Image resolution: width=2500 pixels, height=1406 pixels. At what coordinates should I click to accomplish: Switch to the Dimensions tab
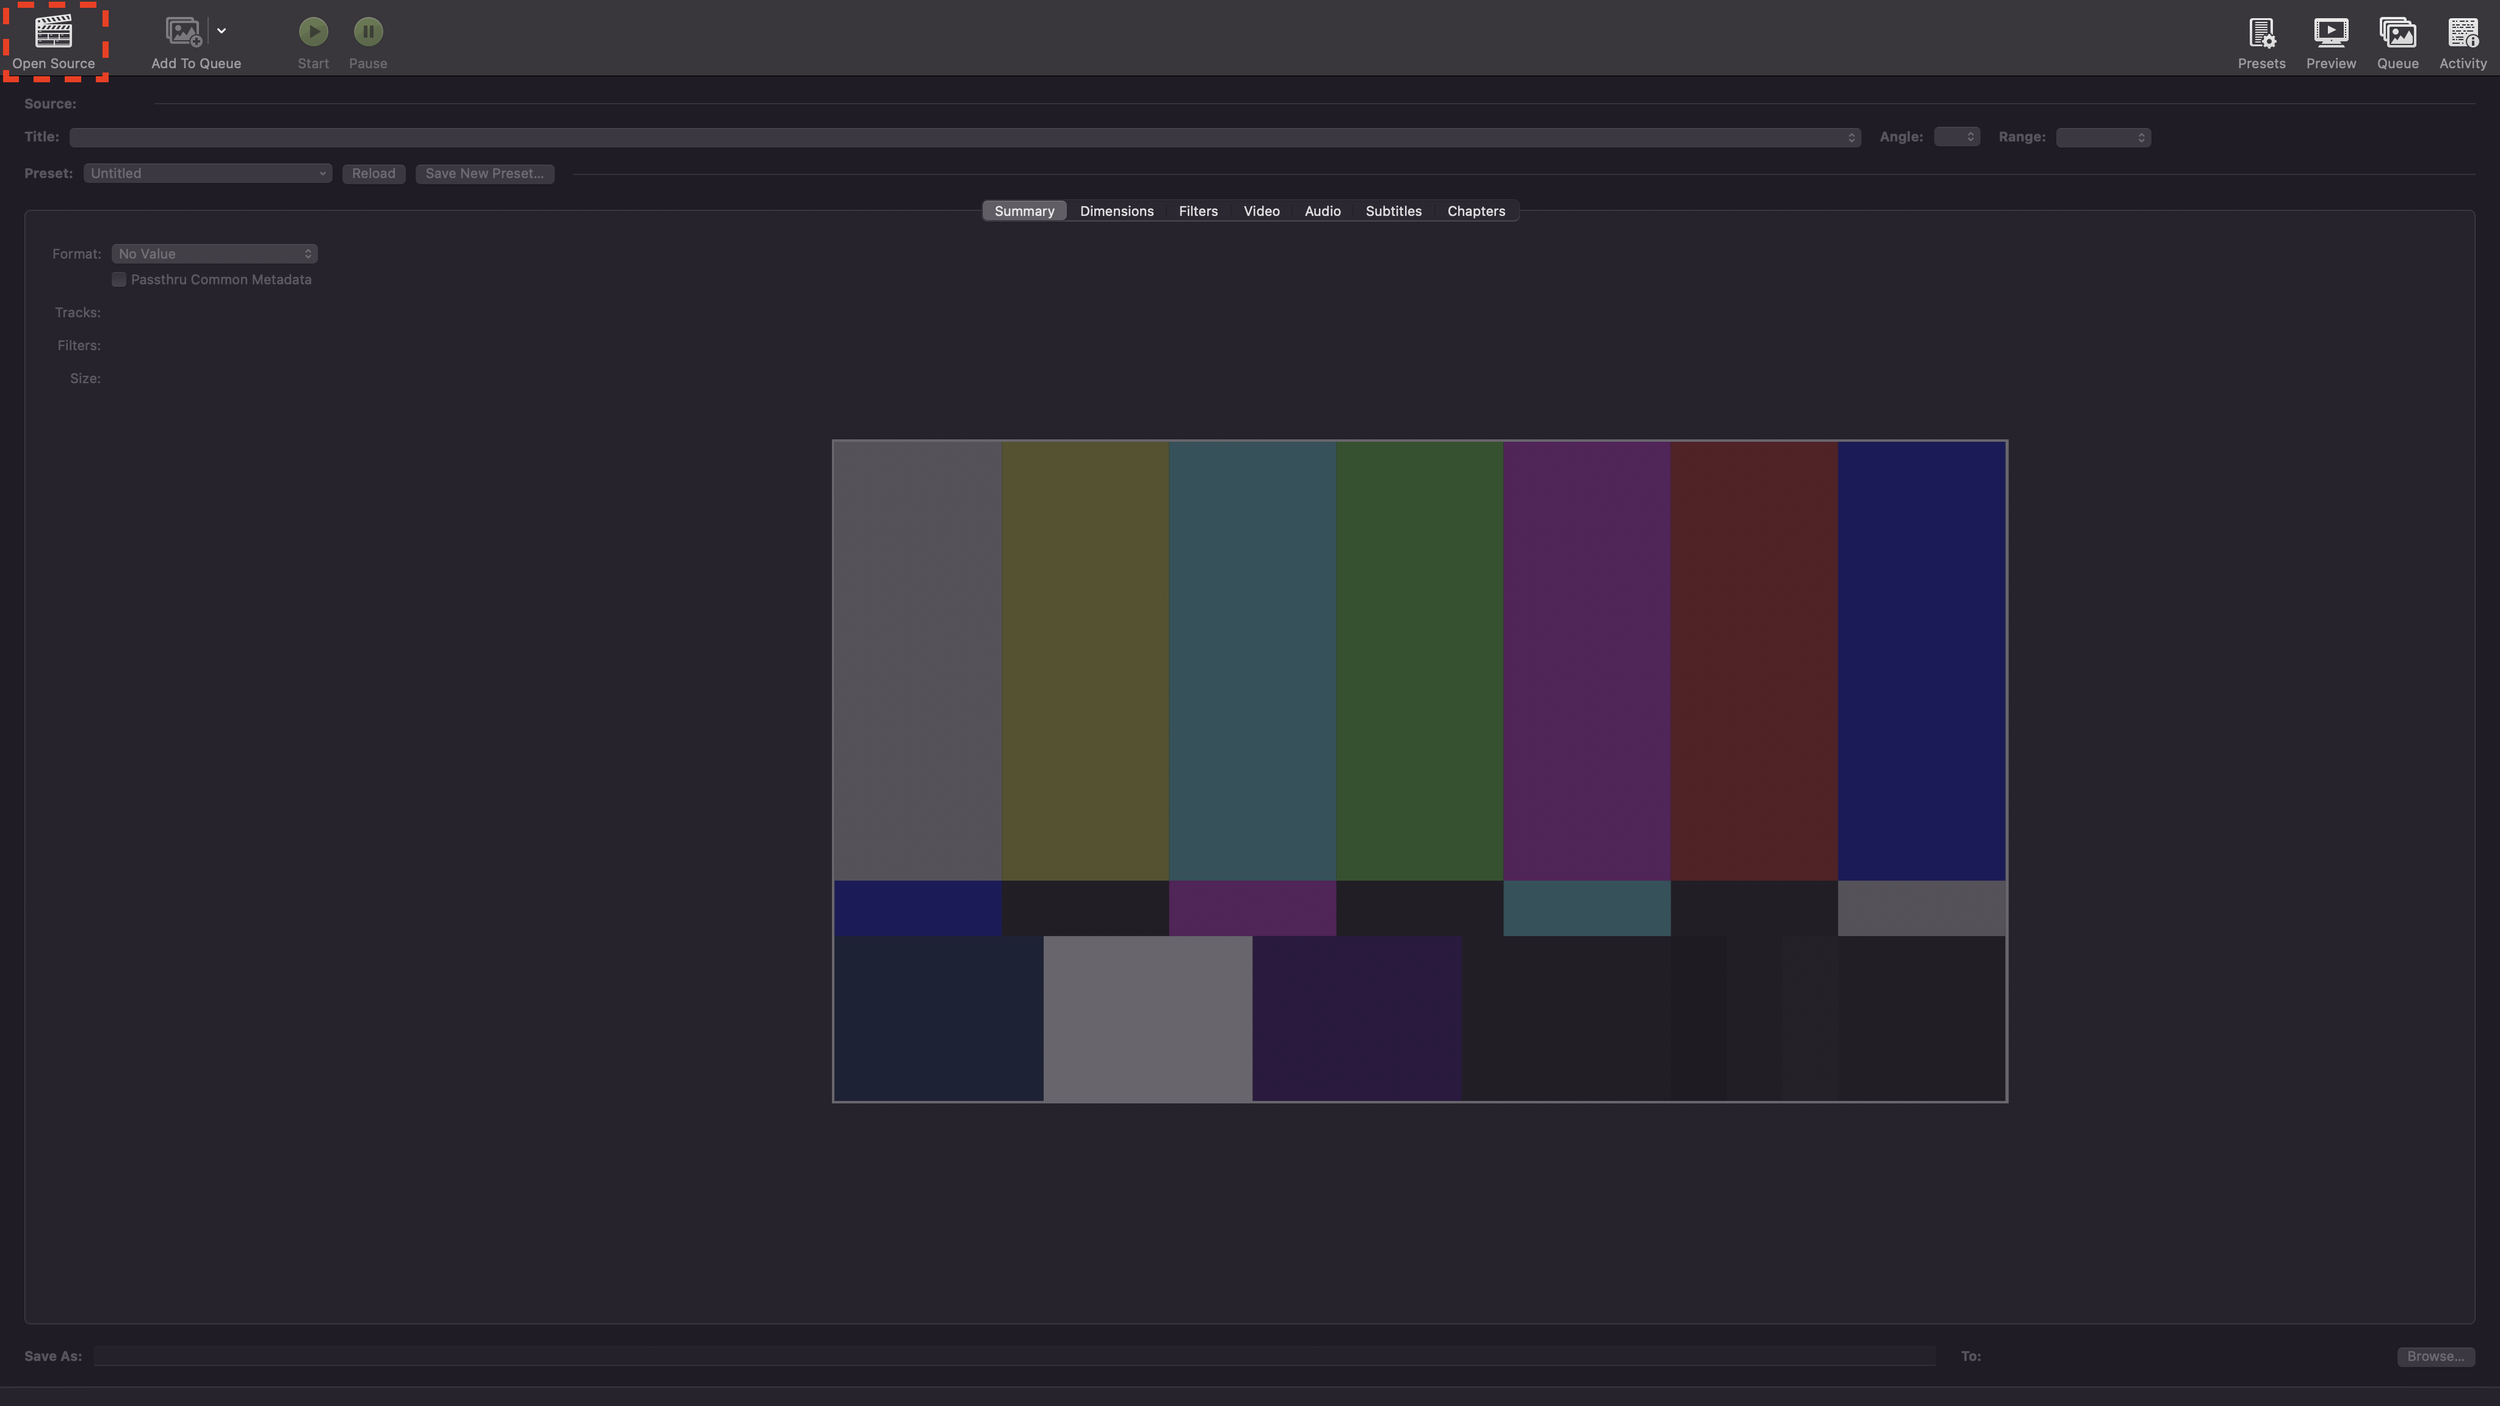1116,211
